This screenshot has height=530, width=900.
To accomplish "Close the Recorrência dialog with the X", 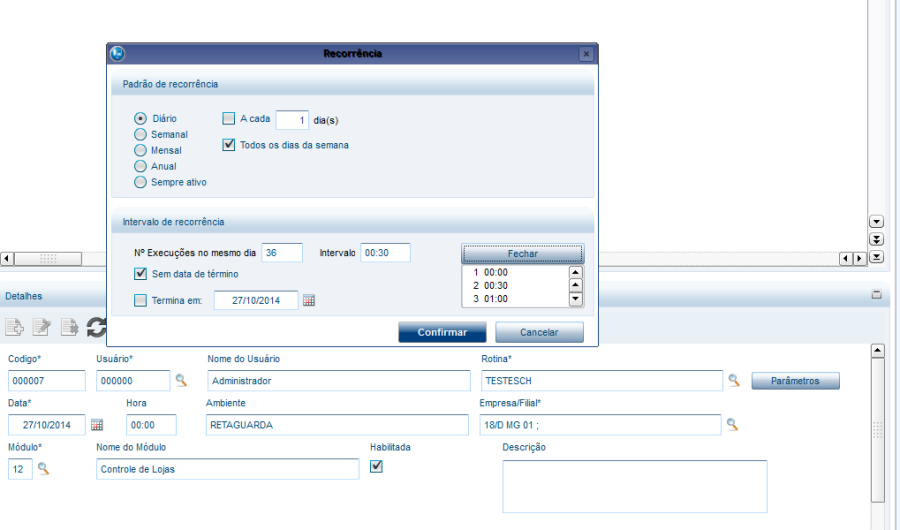I will click(586, 53).
